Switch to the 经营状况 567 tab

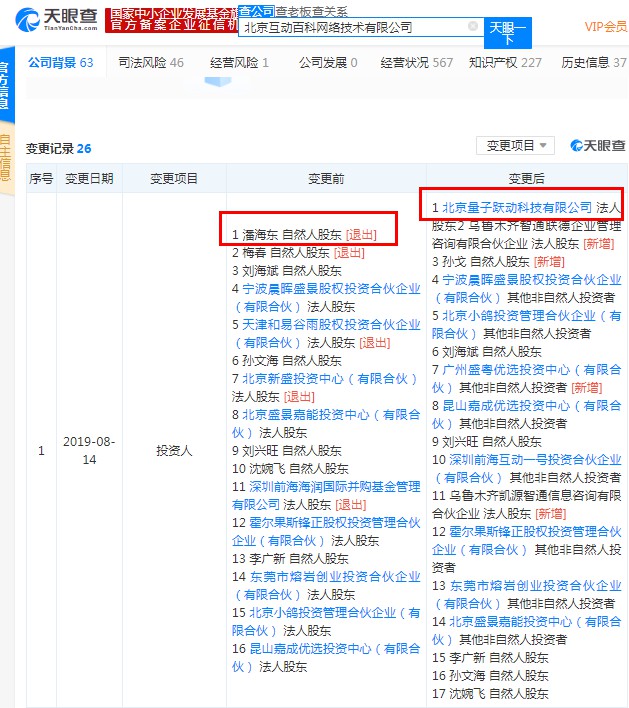tap(416, 63)
